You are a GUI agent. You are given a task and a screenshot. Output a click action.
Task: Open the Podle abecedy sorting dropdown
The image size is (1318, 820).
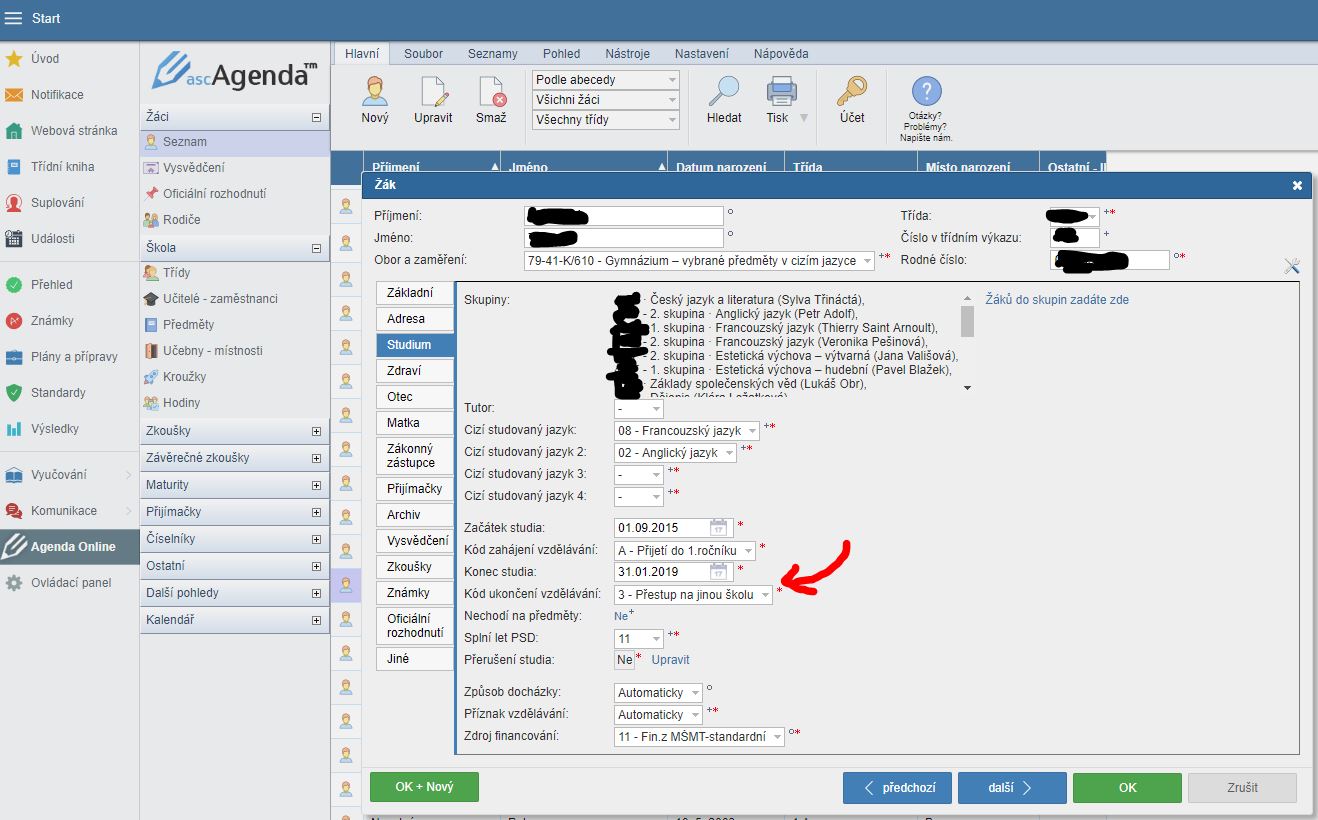pos(672,80)
